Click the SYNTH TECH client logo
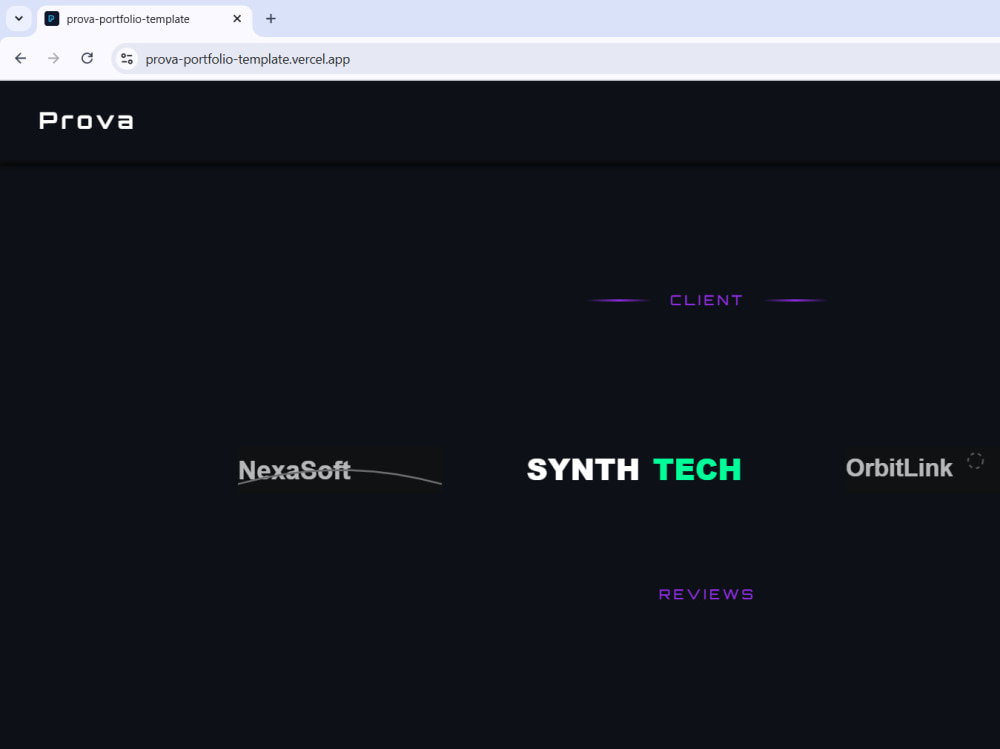This screenshot has height=749, width=1000. pos(634,470)
